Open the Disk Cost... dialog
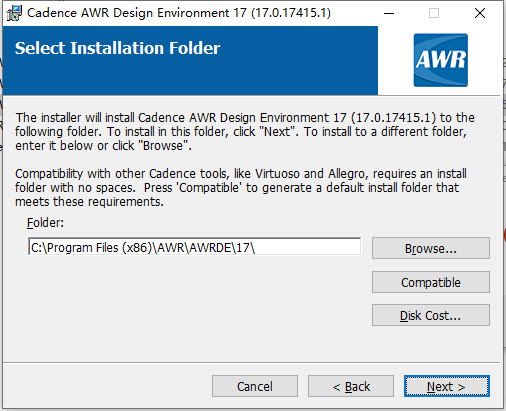 point(431,315)
